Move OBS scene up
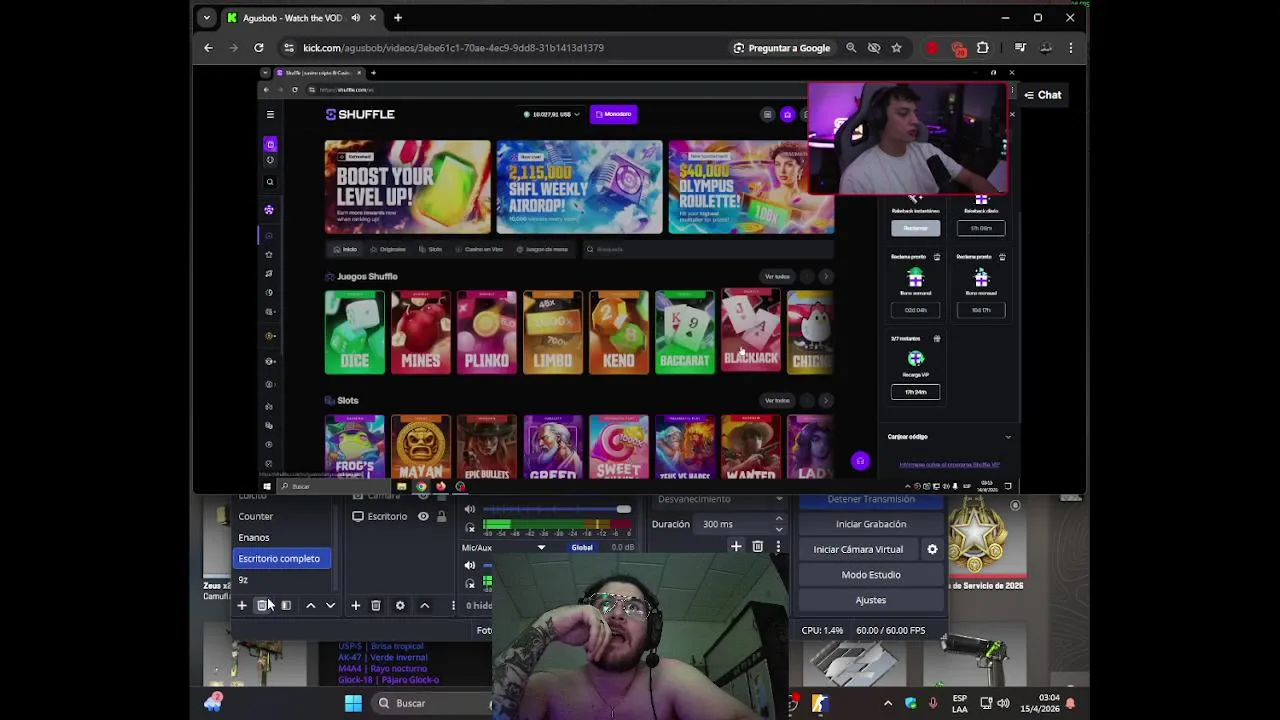1280x720 pixels. [310, 605]
